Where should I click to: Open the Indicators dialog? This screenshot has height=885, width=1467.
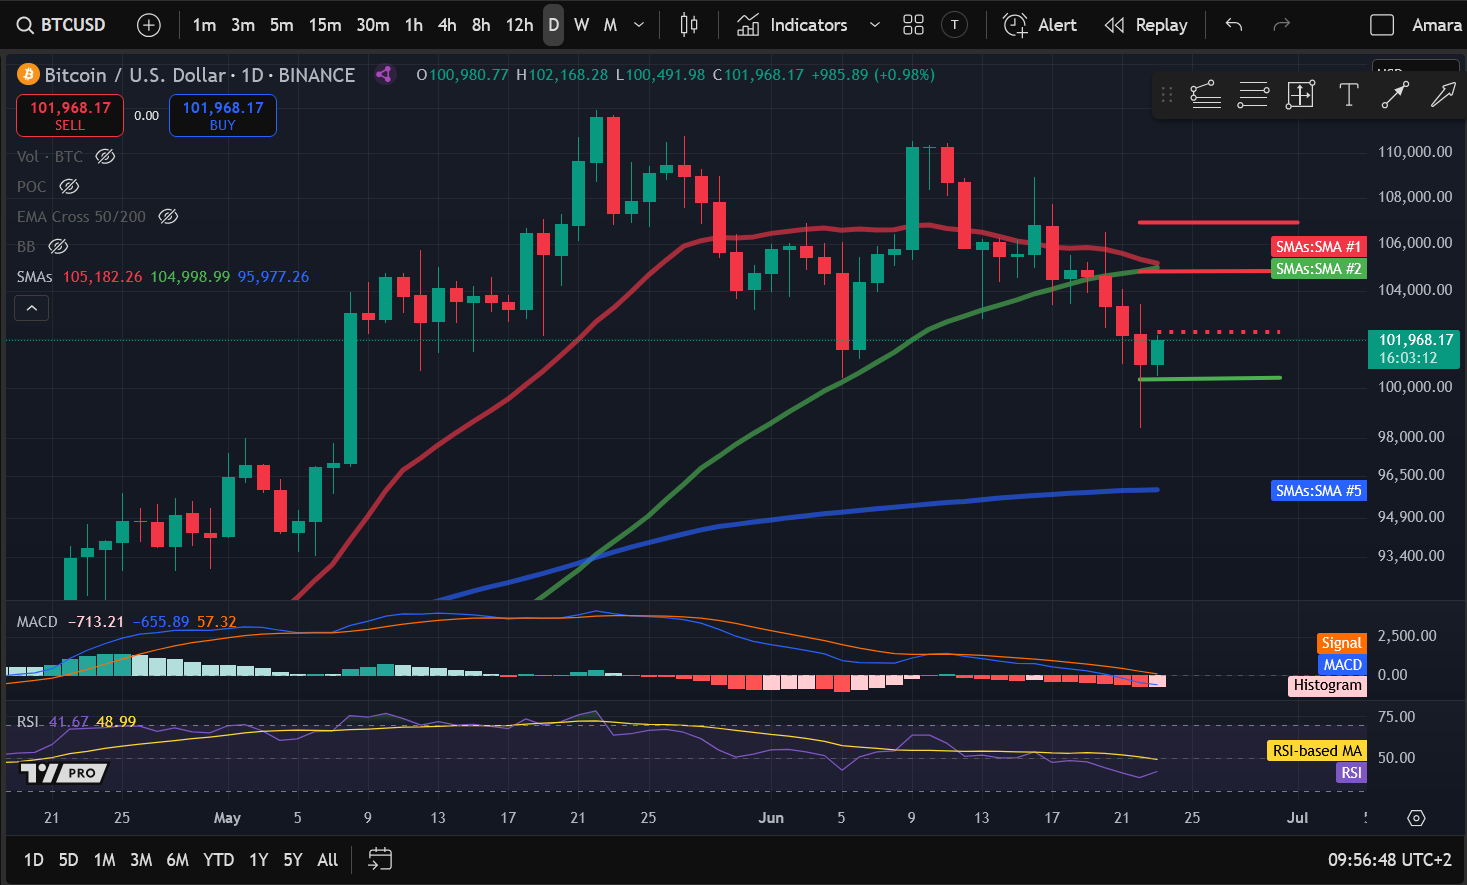click(x=792, y=25)
